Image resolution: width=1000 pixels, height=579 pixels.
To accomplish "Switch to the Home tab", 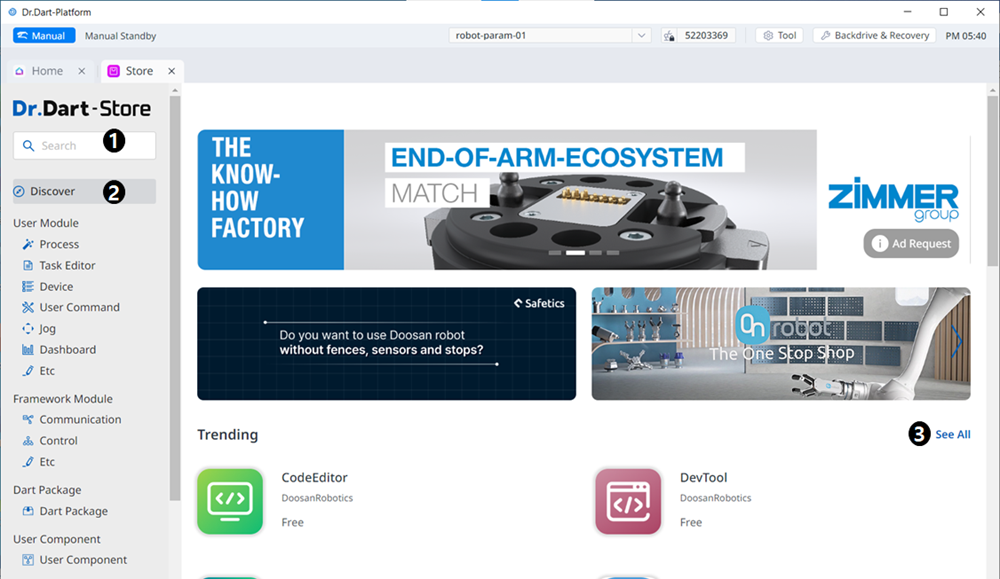I will tap(46, 71).
